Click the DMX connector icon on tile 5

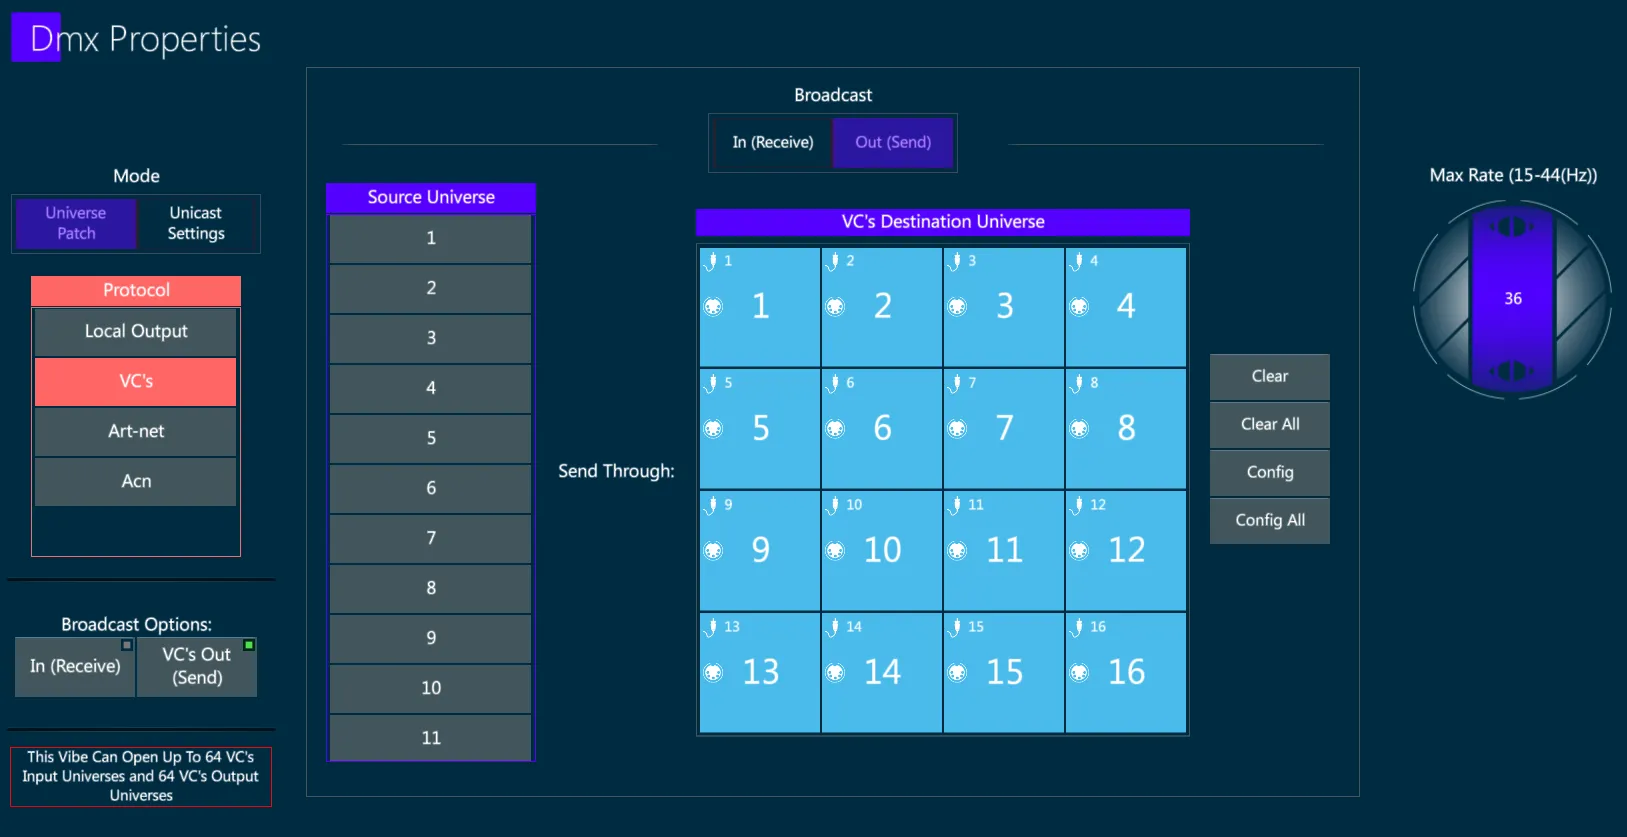(x=713, y=429)
